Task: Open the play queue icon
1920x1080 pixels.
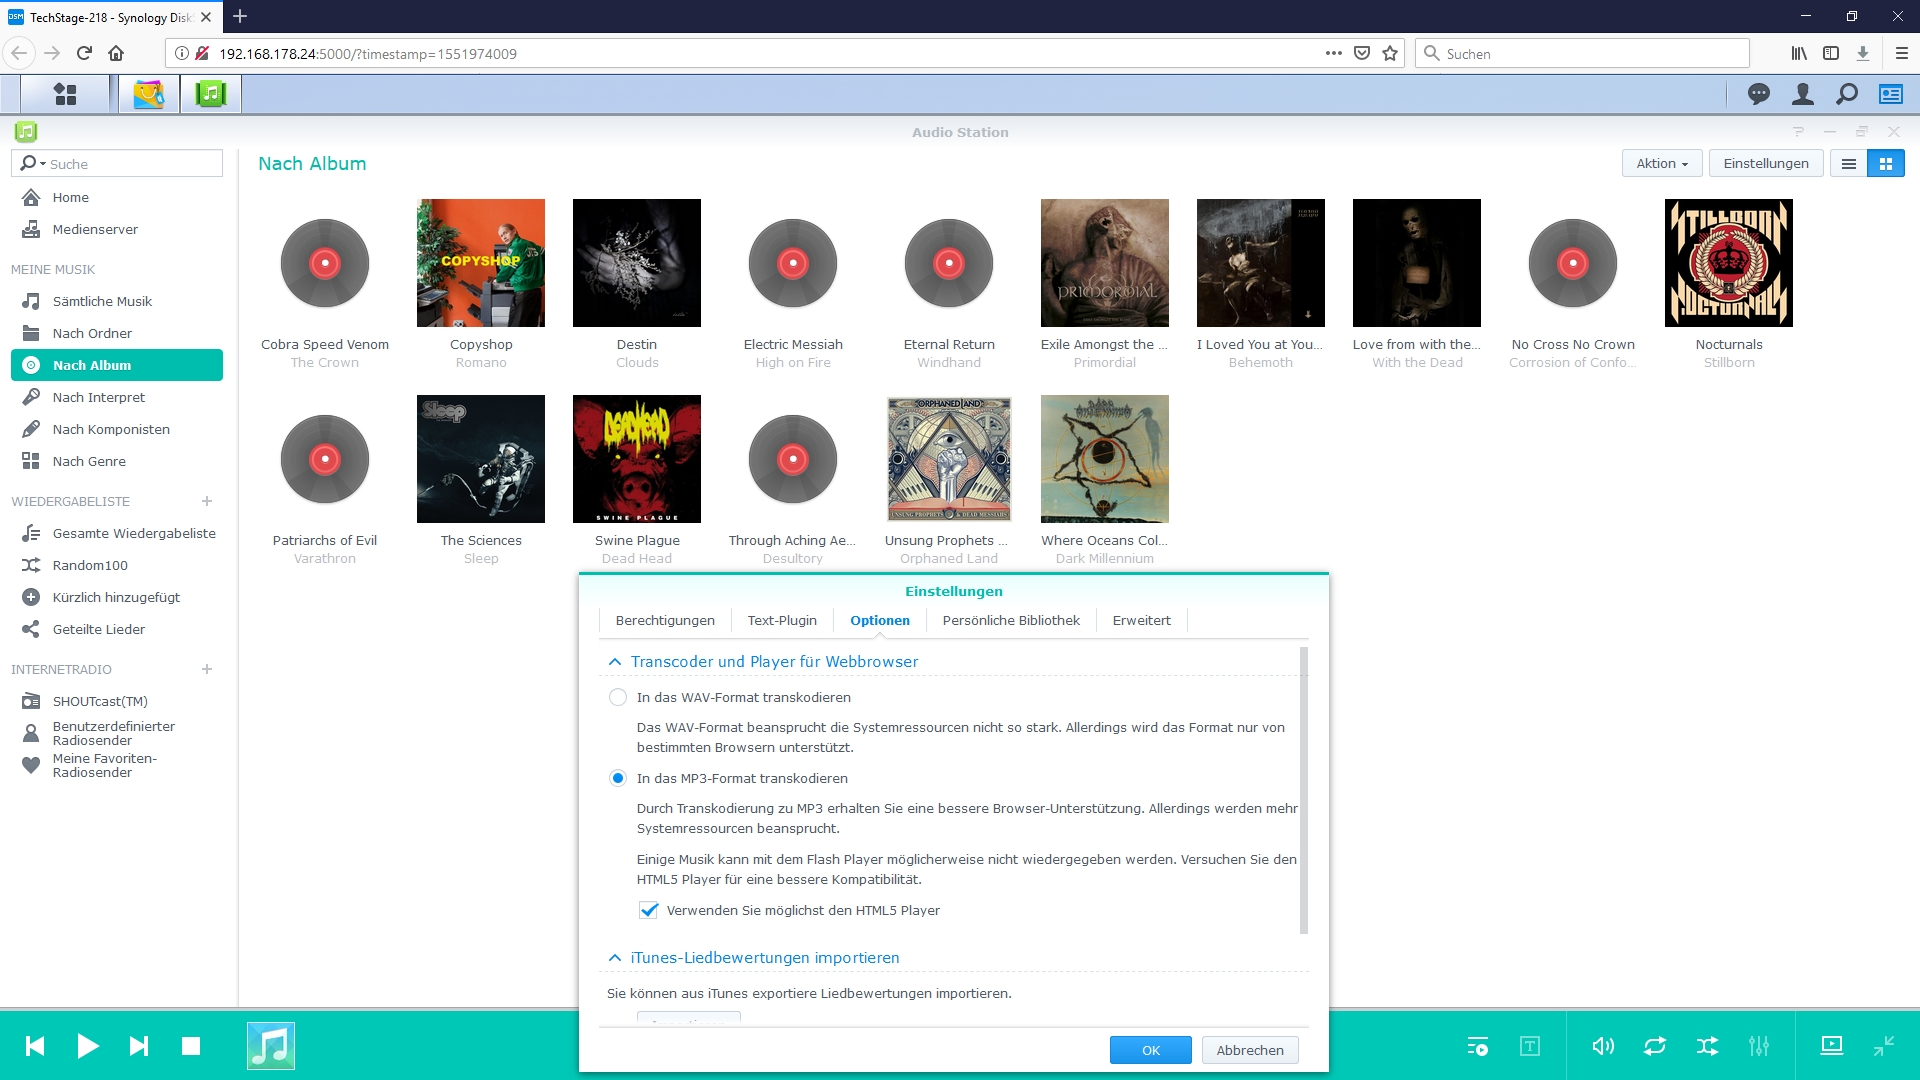Action: (1477, 1046)
